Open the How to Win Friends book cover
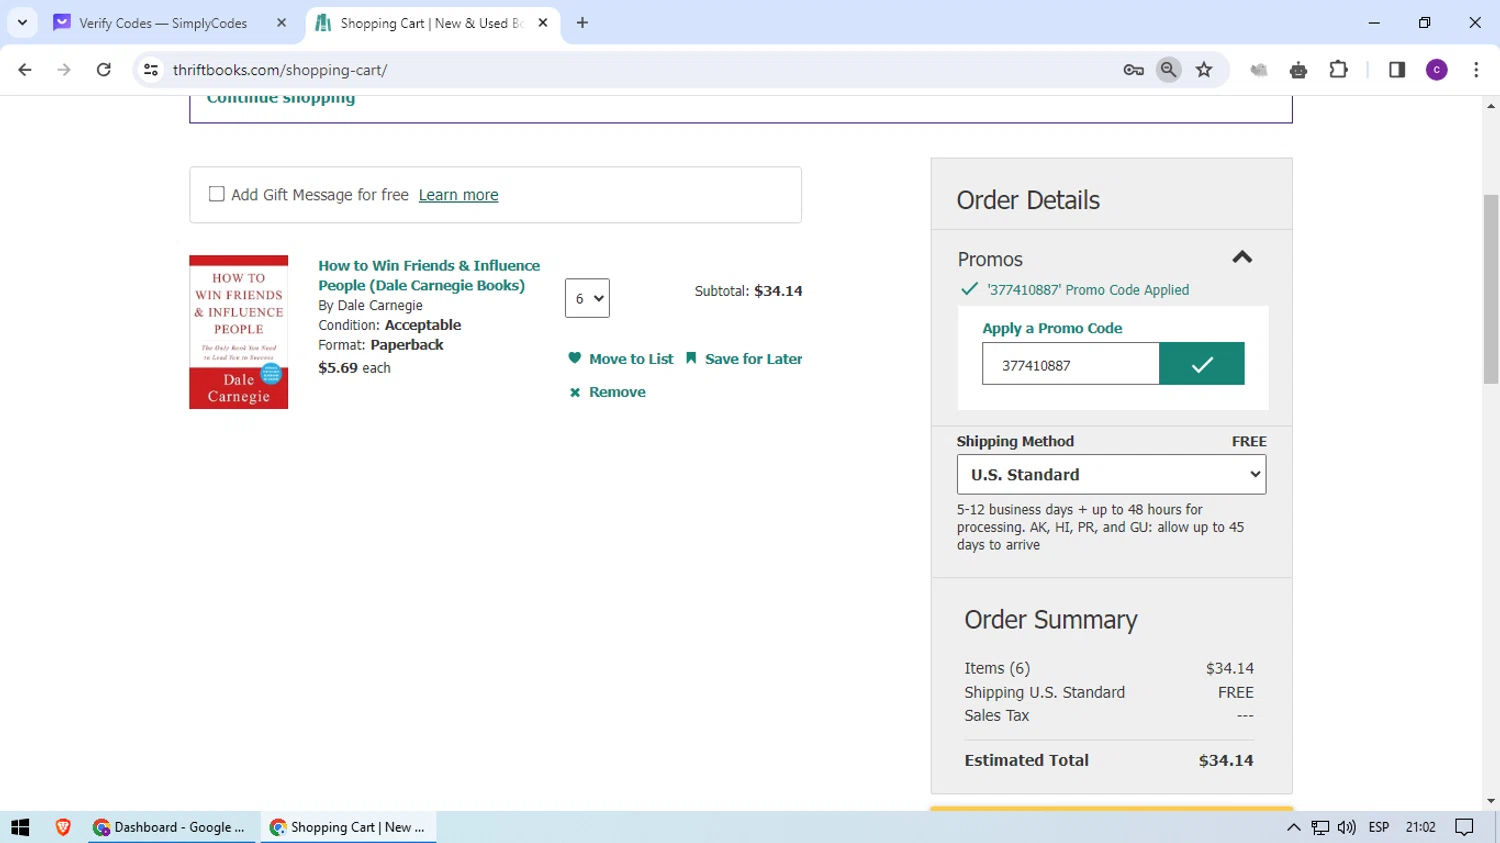Screen dimensions: 1500x843 click(238, 332)
